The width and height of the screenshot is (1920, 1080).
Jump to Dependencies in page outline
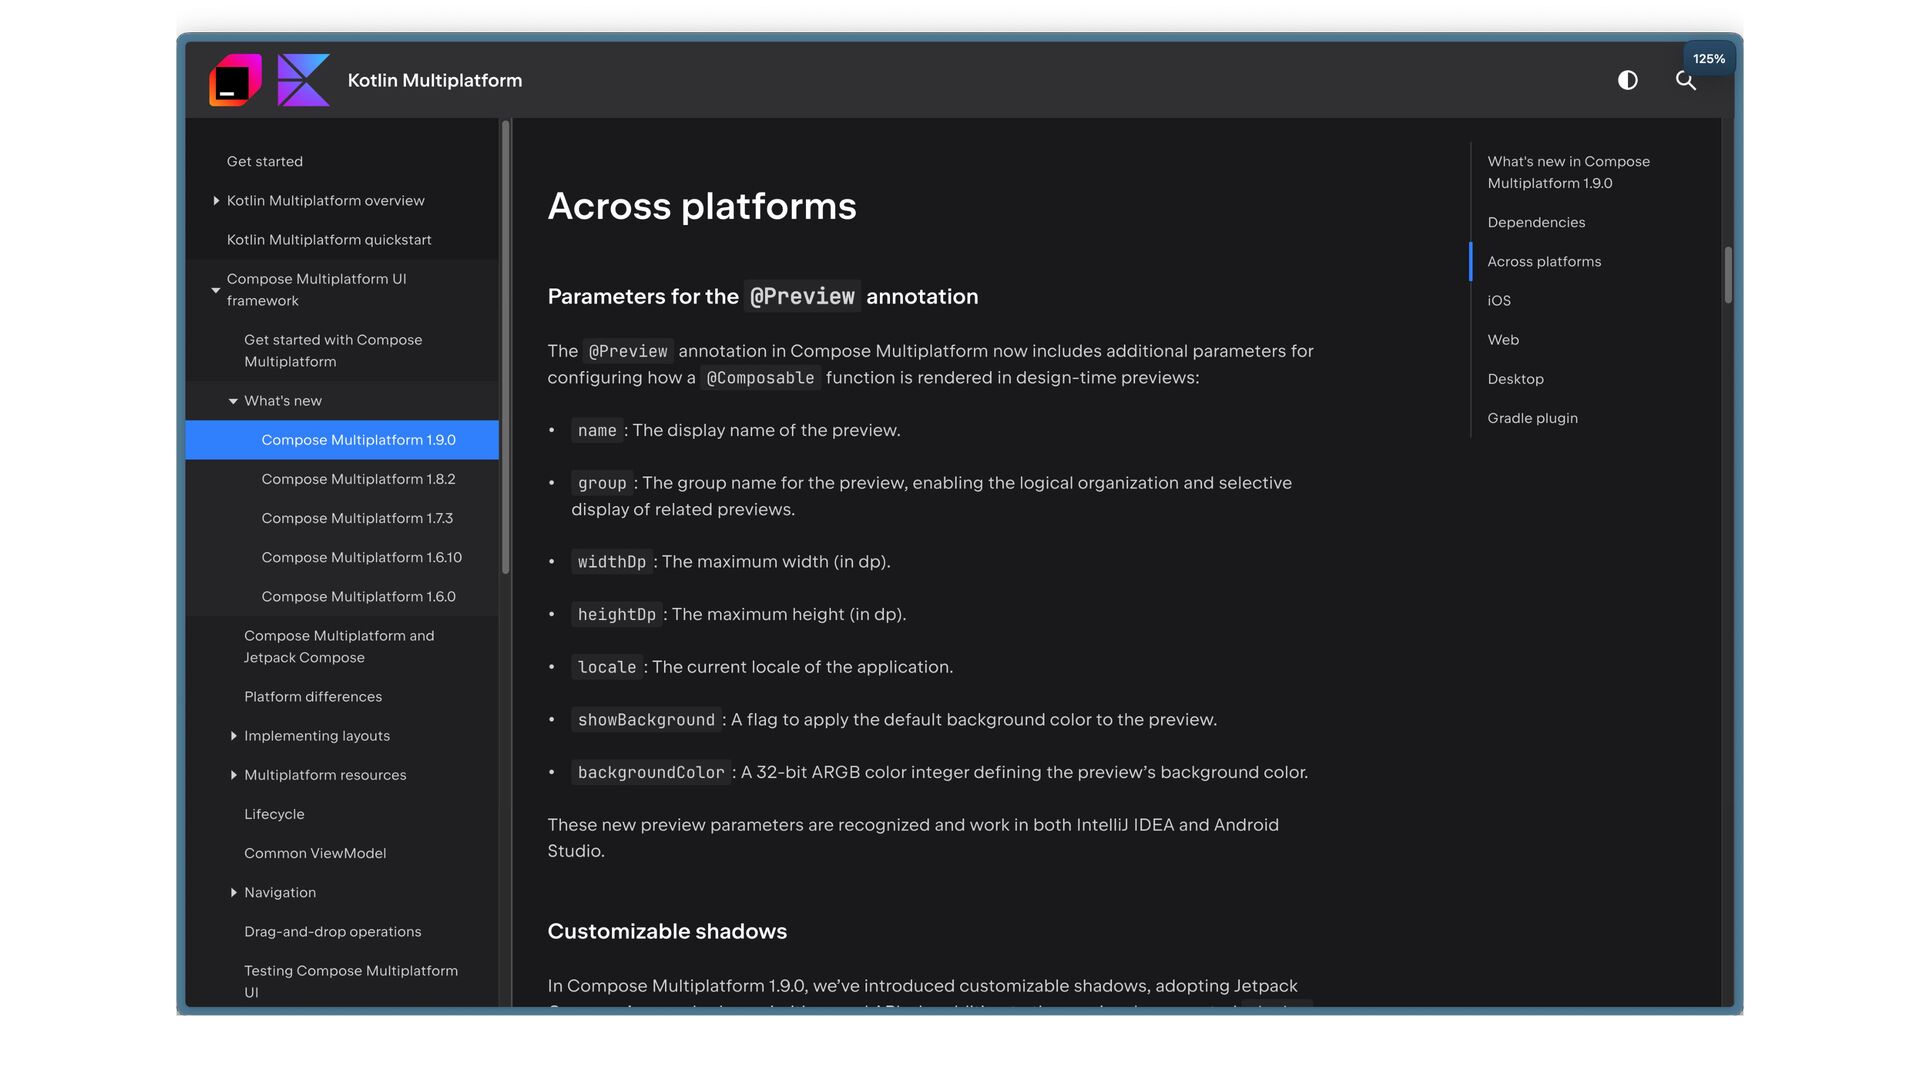(1535, 222)
